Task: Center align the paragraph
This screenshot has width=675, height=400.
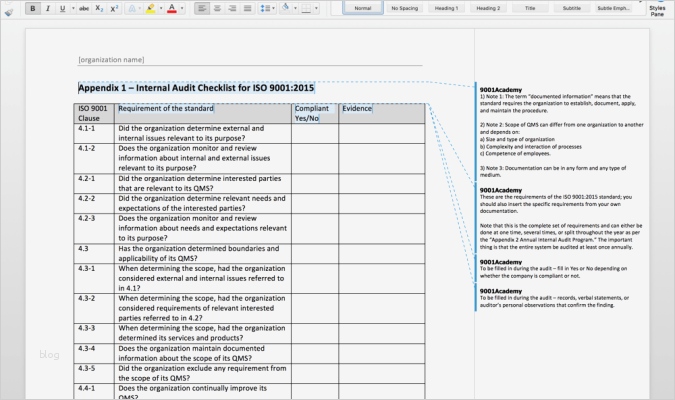Action: (x=216, y=7)
